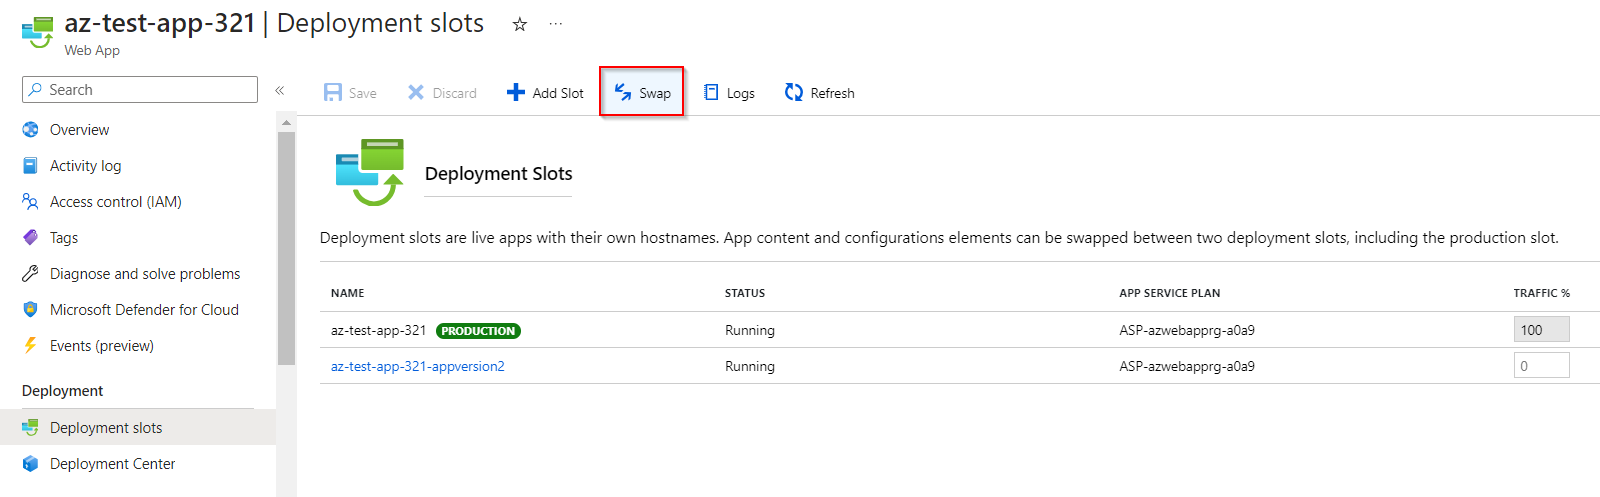The height and width of the screenshot is (497, 1600).
Task: Click traffic % field showing 100
Action: [1541, 330]
